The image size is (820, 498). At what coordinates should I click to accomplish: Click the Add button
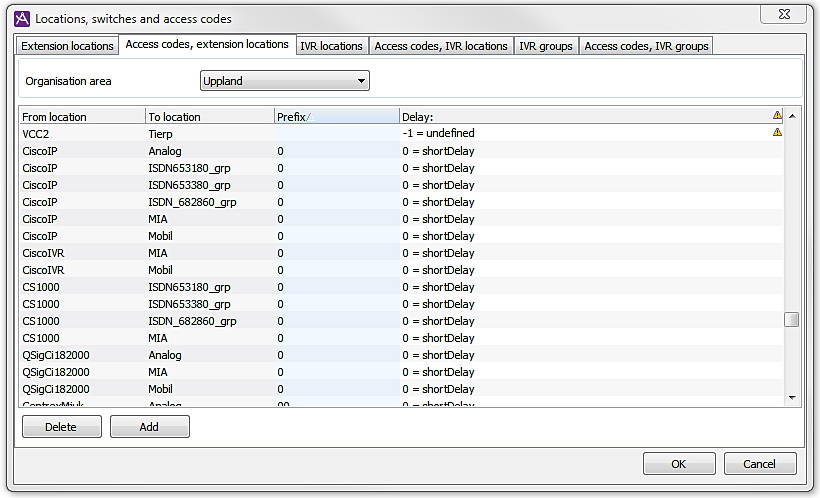coord(149,427)
